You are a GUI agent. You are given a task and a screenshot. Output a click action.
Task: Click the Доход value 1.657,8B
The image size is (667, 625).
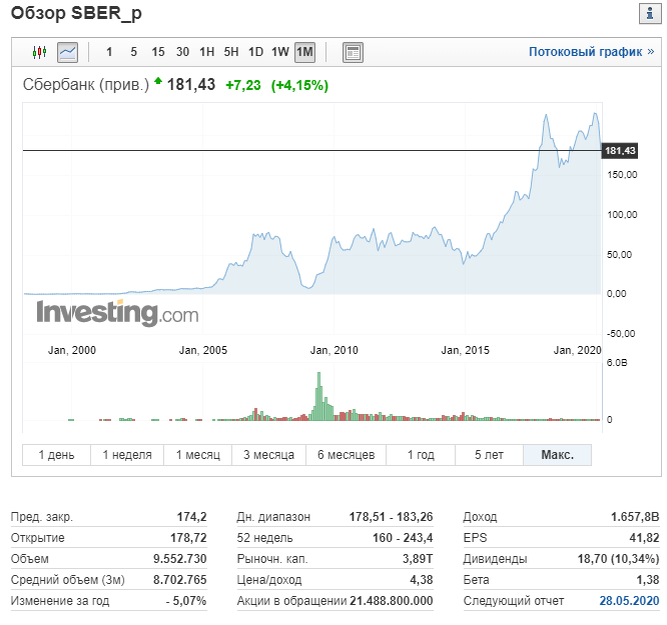coord(635,517)
